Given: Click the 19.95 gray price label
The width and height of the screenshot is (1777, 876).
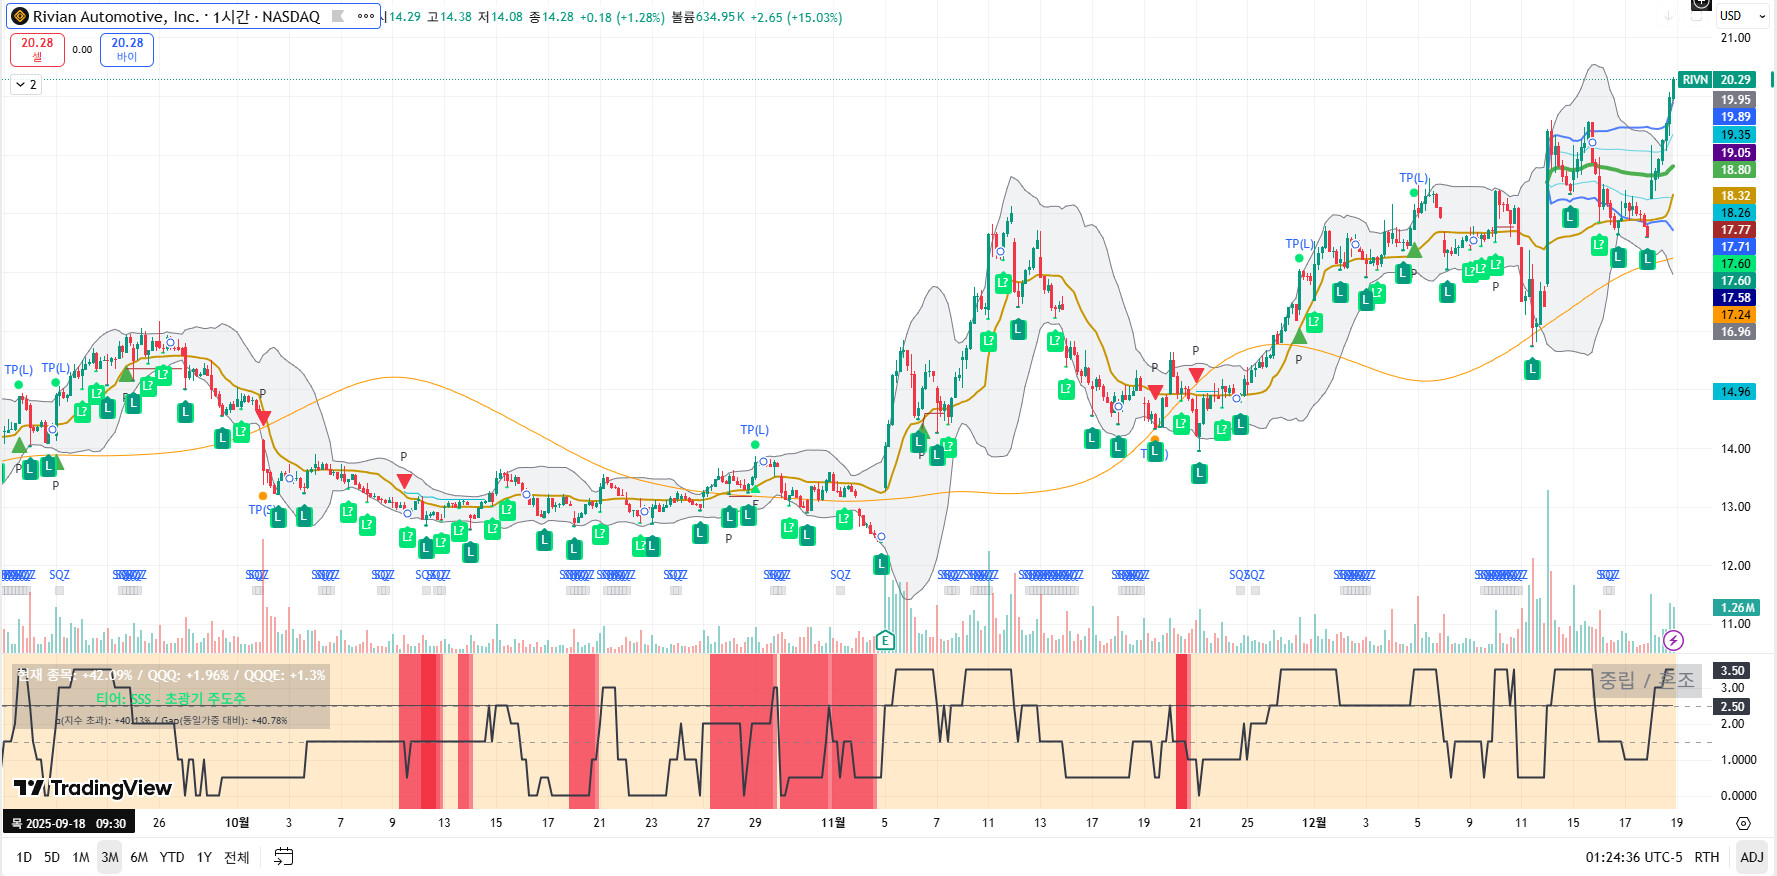Looking at the screenshot, I should 1735,100.
